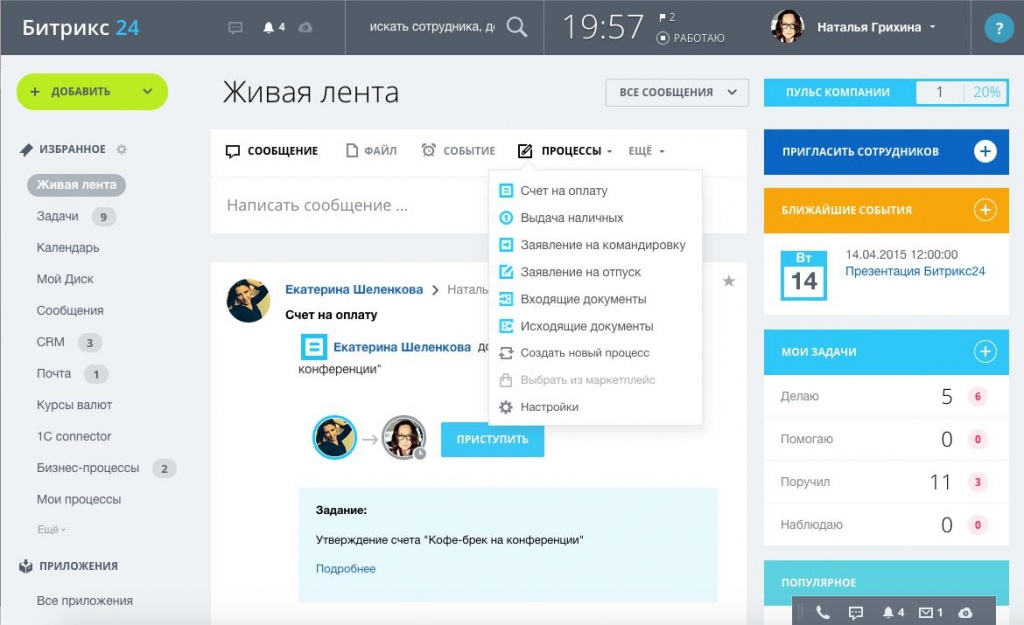Choose Создать новый процесс menu entry
The height and width of the screenshot is (625, 1024).
(x=584, y=353)
